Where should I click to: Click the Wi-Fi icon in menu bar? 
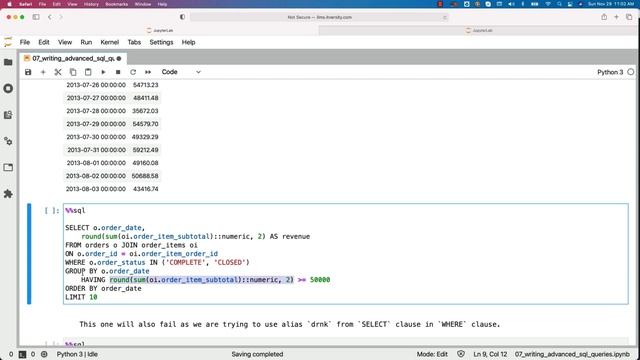coord(548,4)
